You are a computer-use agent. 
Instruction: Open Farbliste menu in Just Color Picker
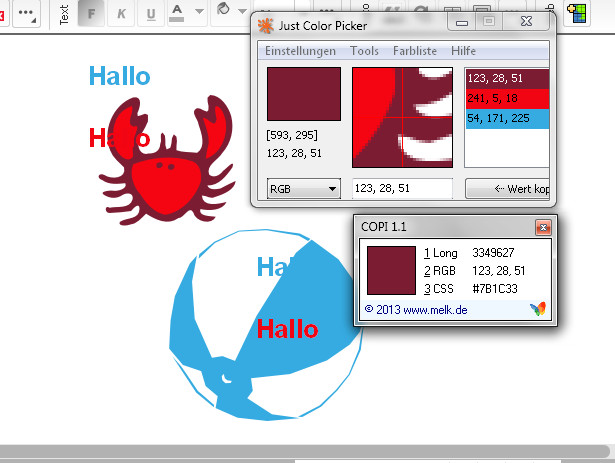(415, 51)
